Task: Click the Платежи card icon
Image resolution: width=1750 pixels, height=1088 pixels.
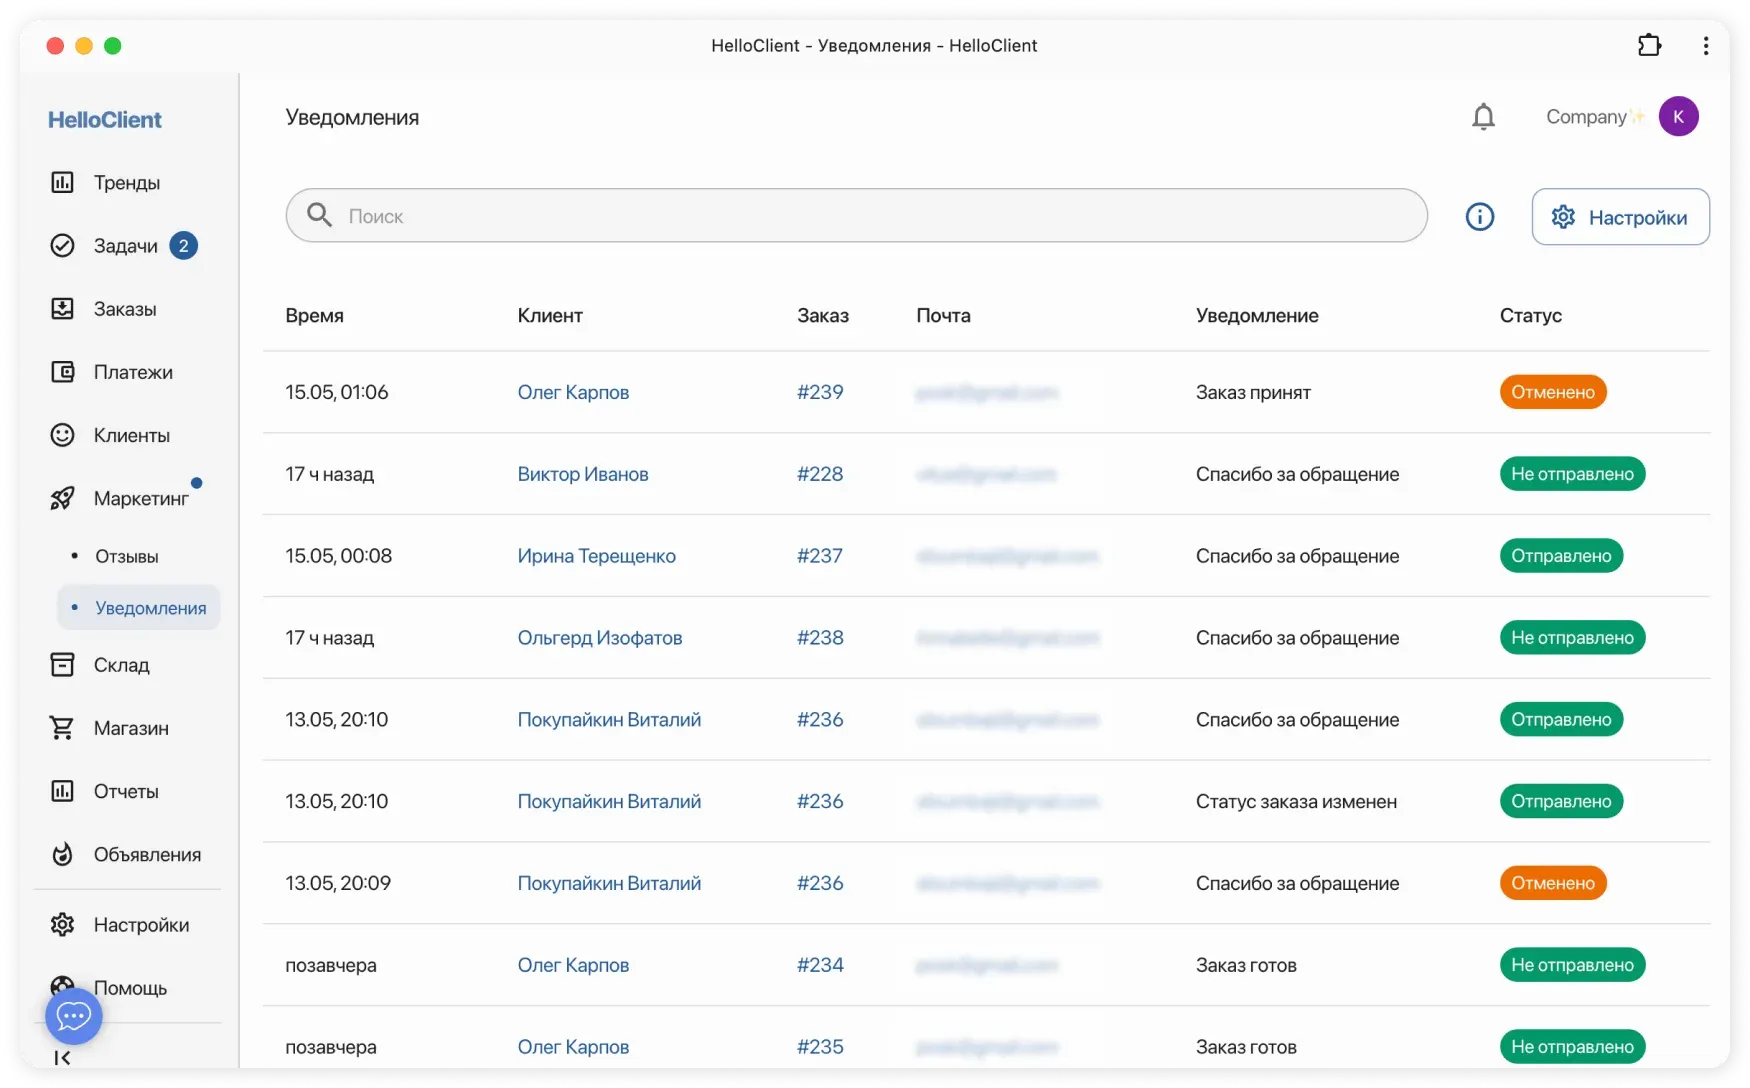Action: click(62, 371)
